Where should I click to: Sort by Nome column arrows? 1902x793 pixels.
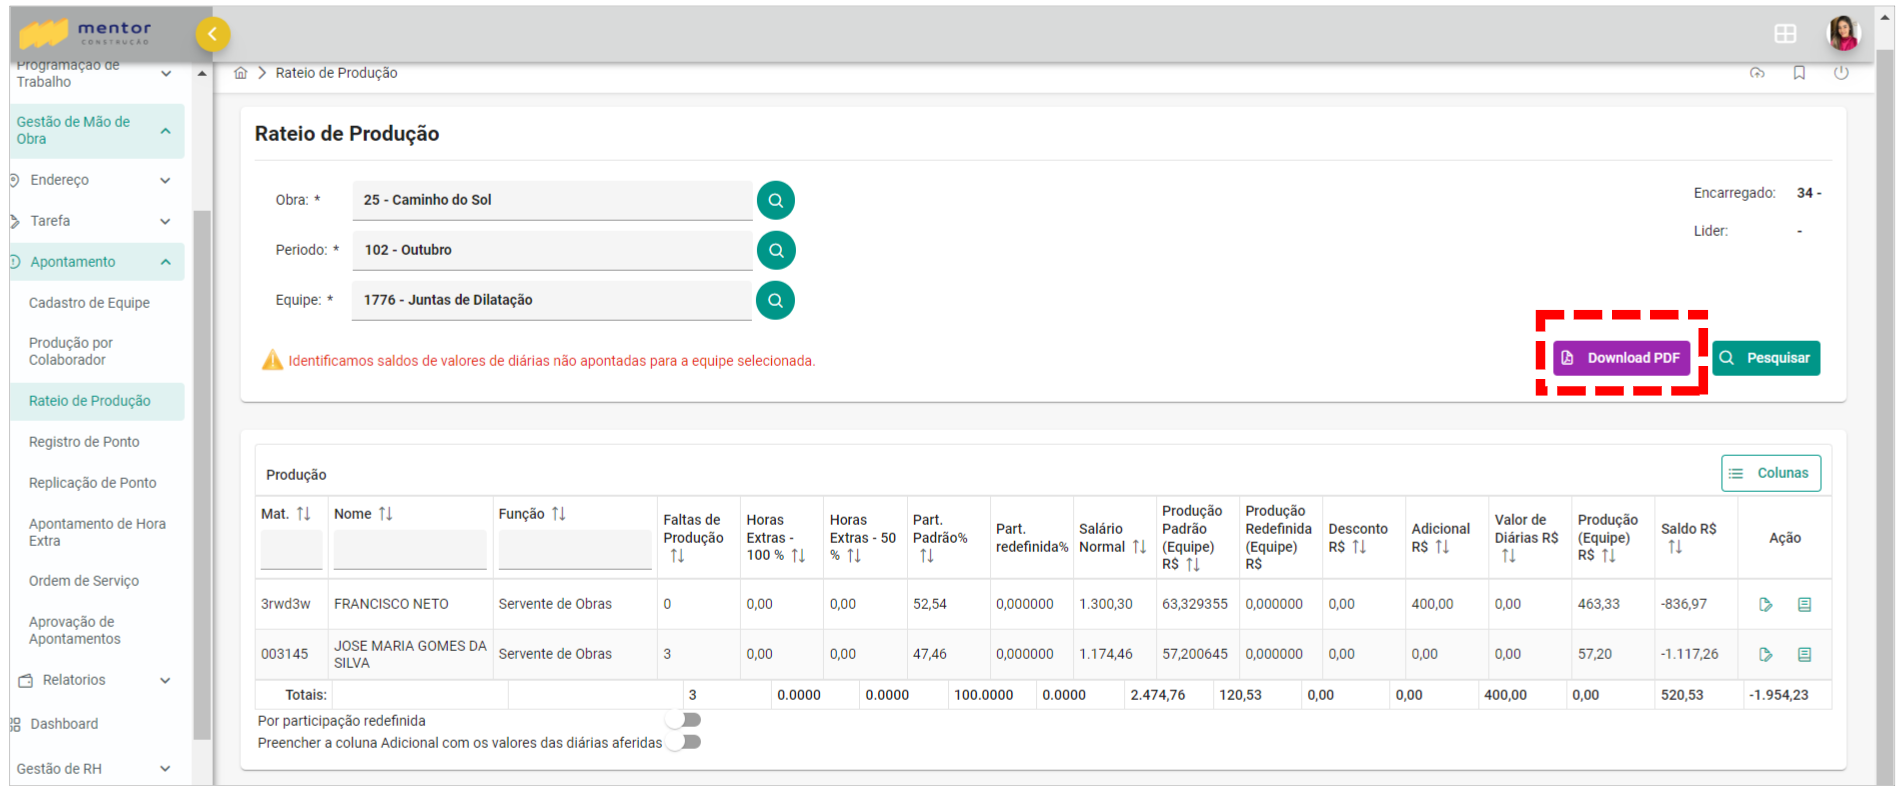click(x=385, y=513)
